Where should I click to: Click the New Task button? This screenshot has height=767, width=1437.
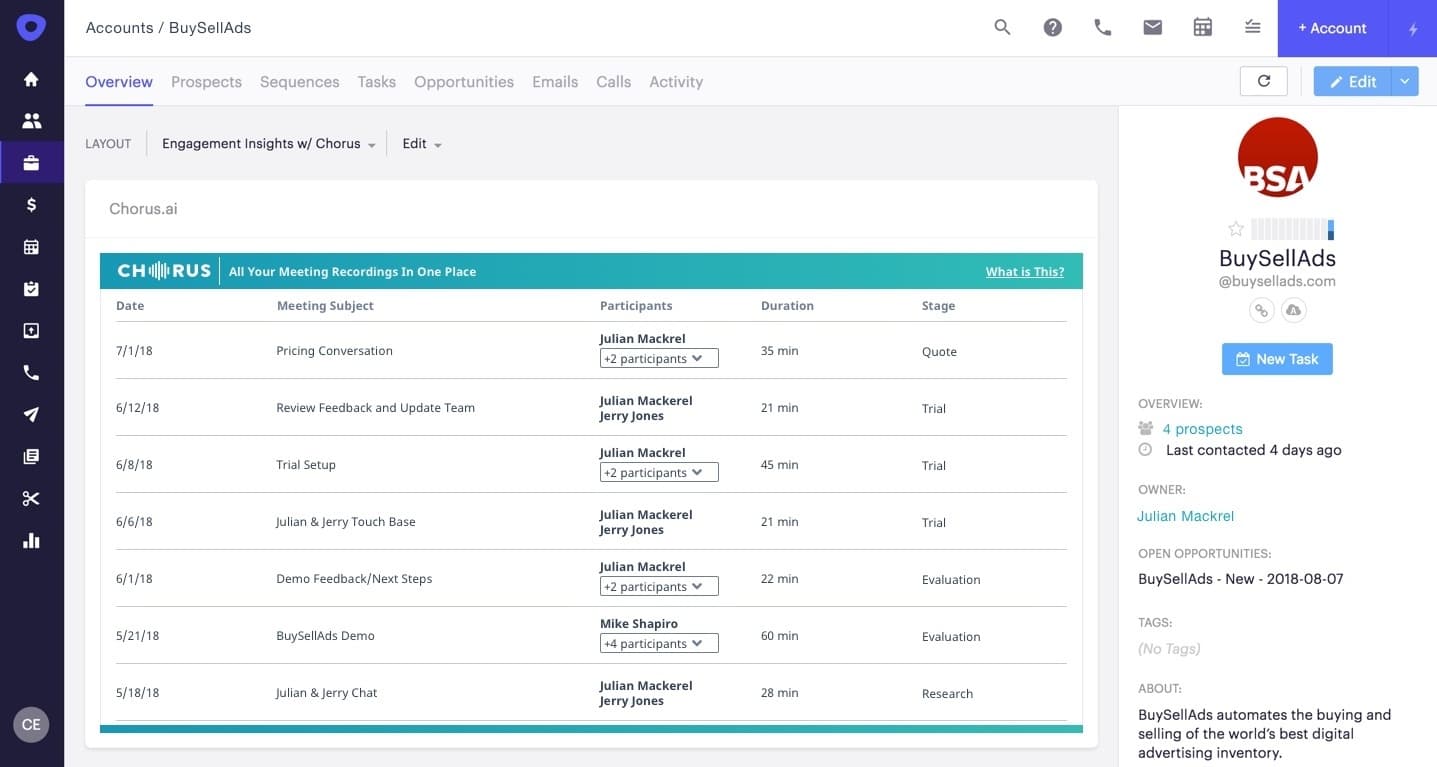tap(1276, 359)
